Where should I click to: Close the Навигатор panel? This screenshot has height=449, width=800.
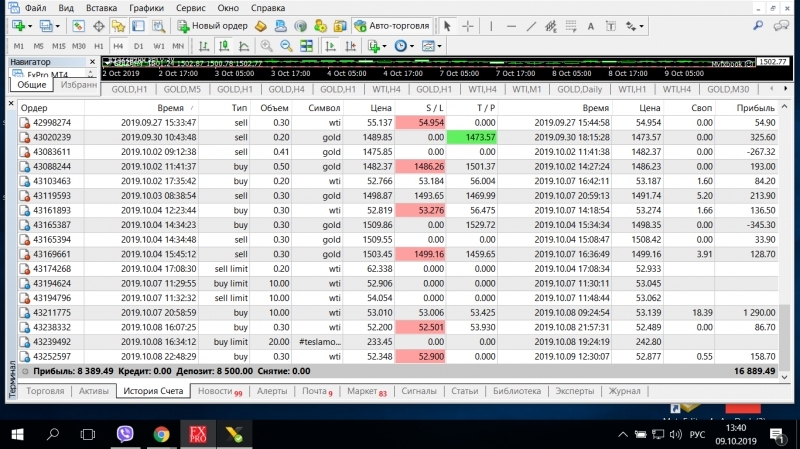tap(93, 62)
